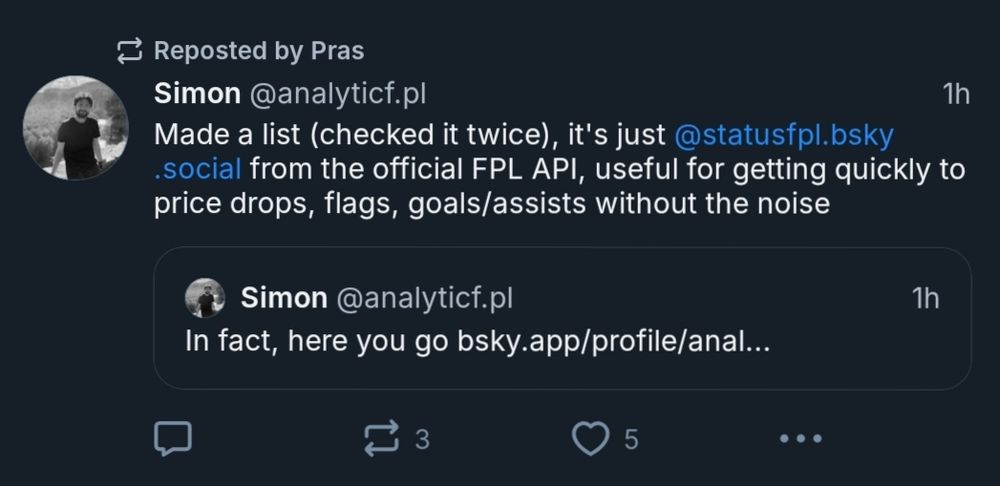Click the small avatar in quoted post
Screen dimensions: 1000x486
pos(205,298)
